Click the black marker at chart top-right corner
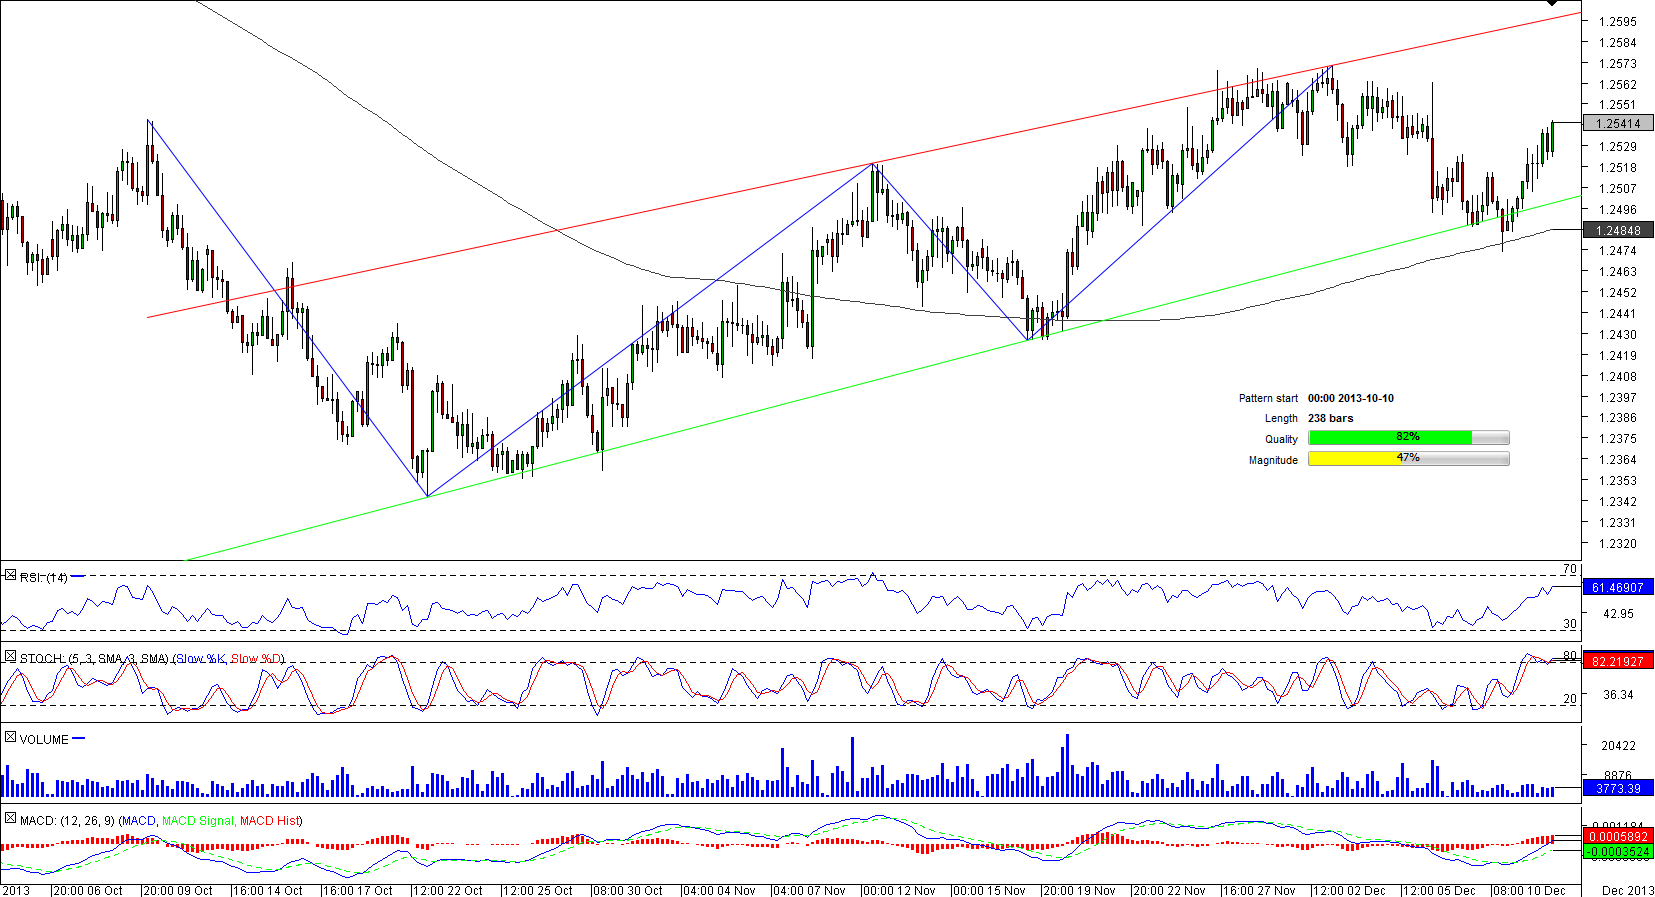 1551,4
